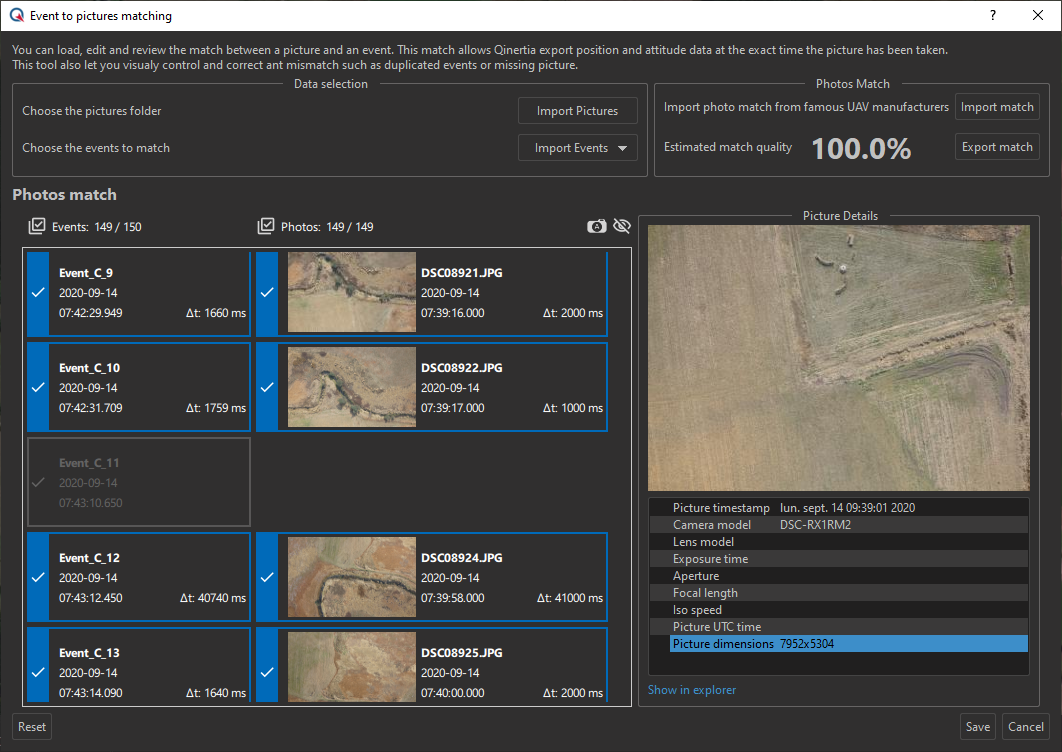The image size is (1062, 752).
Task: Click the Qinertia logo in title bar
Action: 16,16
